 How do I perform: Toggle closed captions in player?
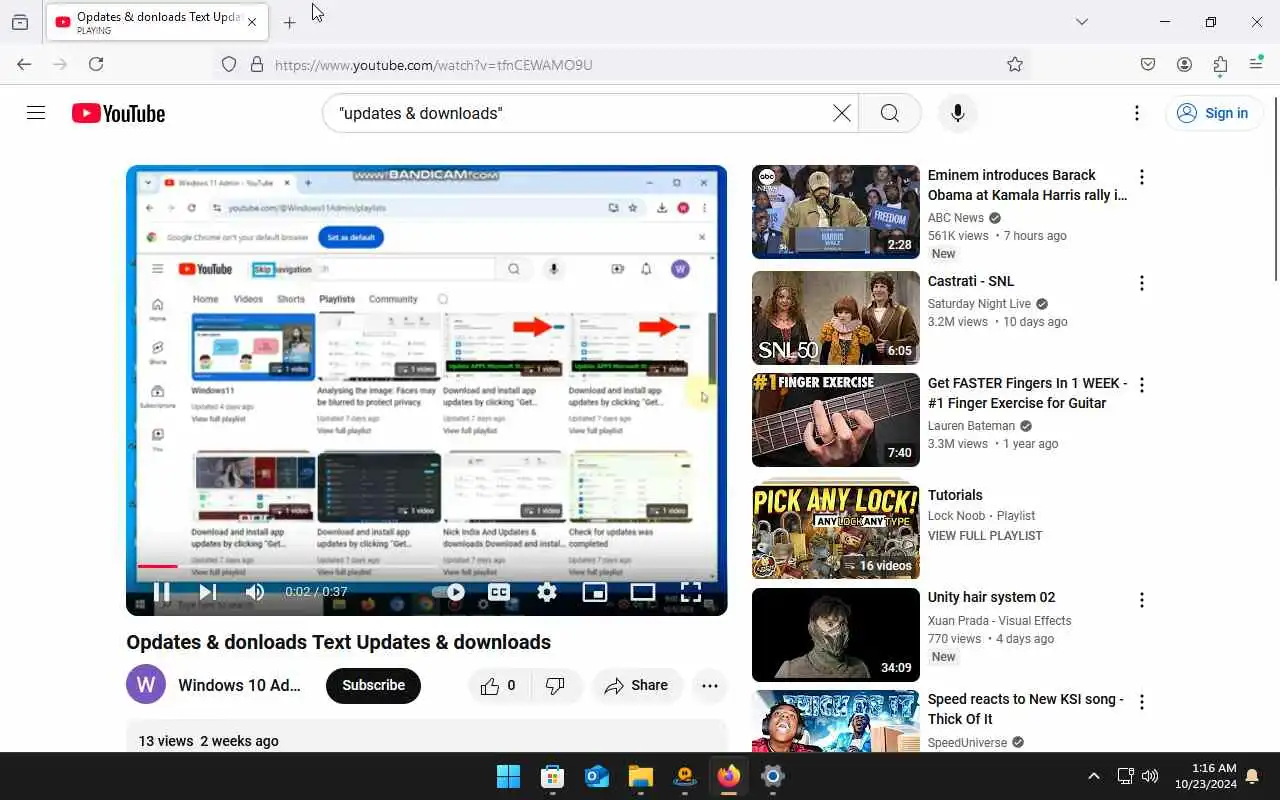(498, 592)
